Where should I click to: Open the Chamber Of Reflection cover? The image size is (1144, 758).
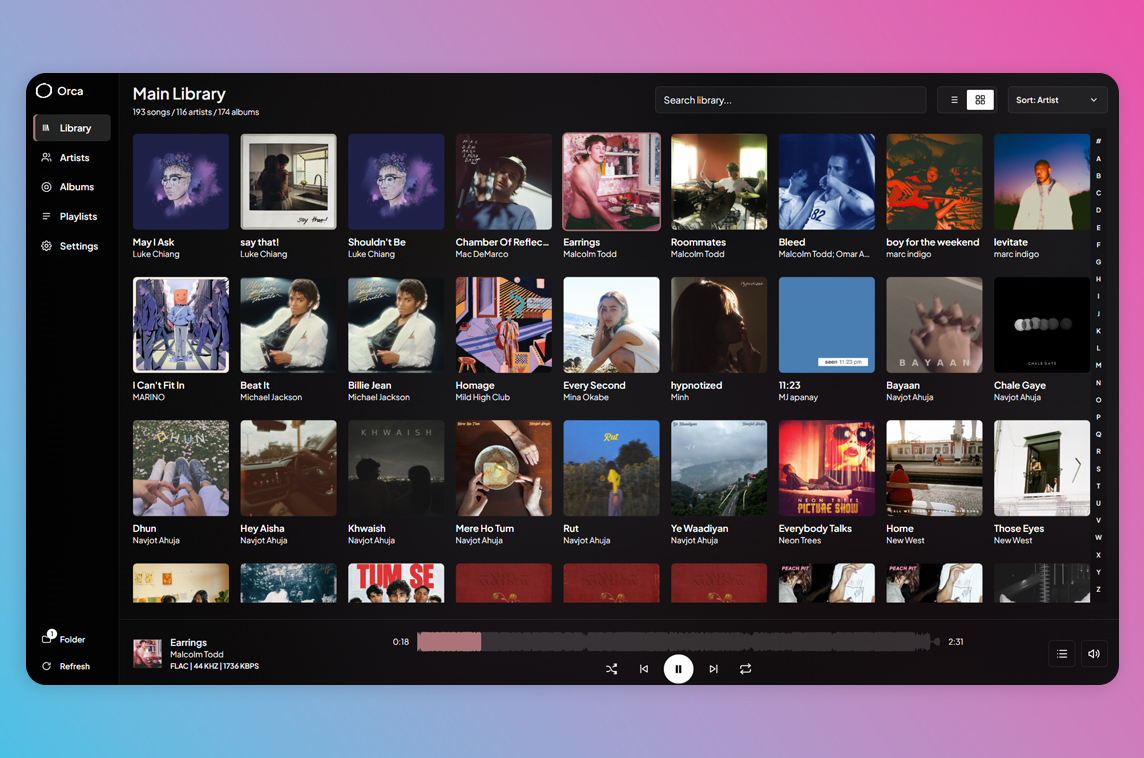click(x=503, y=182)
